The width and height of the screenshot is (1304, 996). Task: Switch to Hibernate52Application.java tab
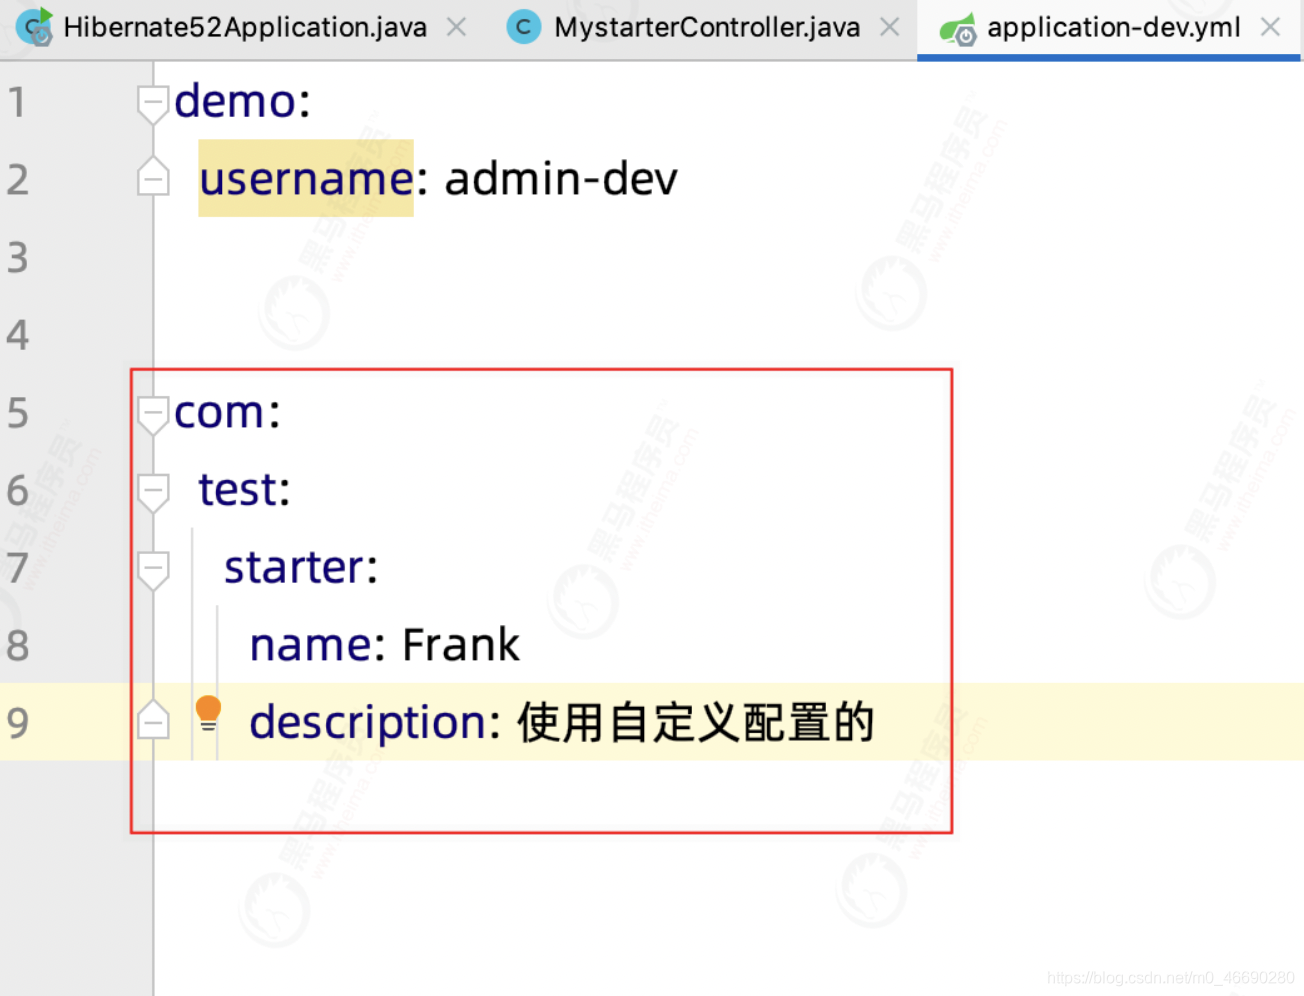tap(245, 27)
